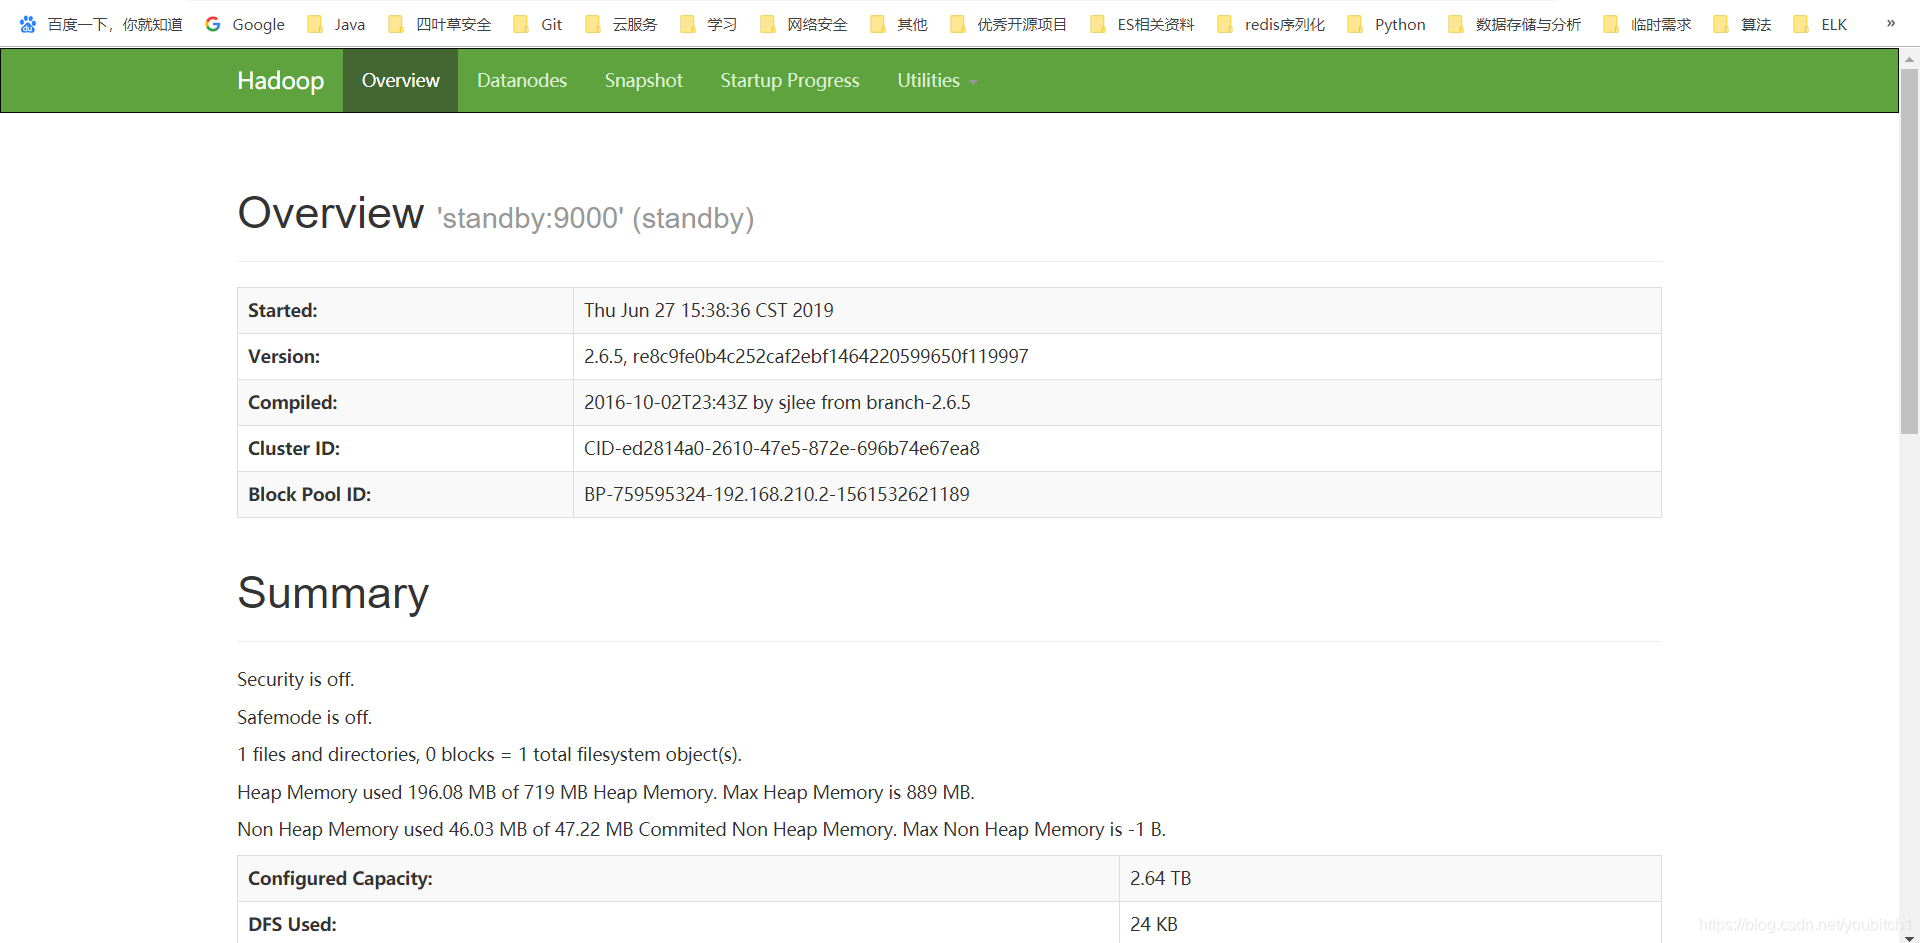Image resolution: width=1920 pixels, height=943 pixels.
Task: Click the 'Started:' row label
Action: coord(283,310)
